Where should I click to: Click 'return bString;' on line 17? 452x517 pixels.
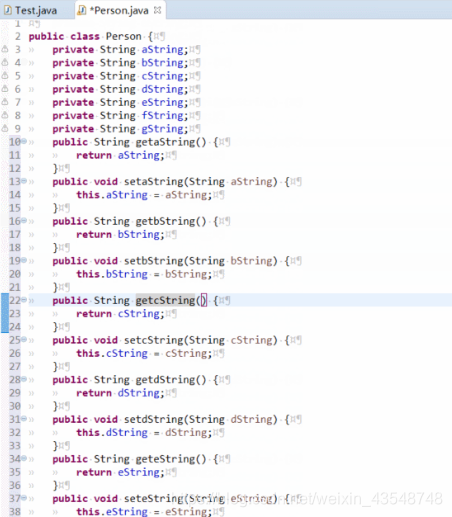click(x=120, y=235)
